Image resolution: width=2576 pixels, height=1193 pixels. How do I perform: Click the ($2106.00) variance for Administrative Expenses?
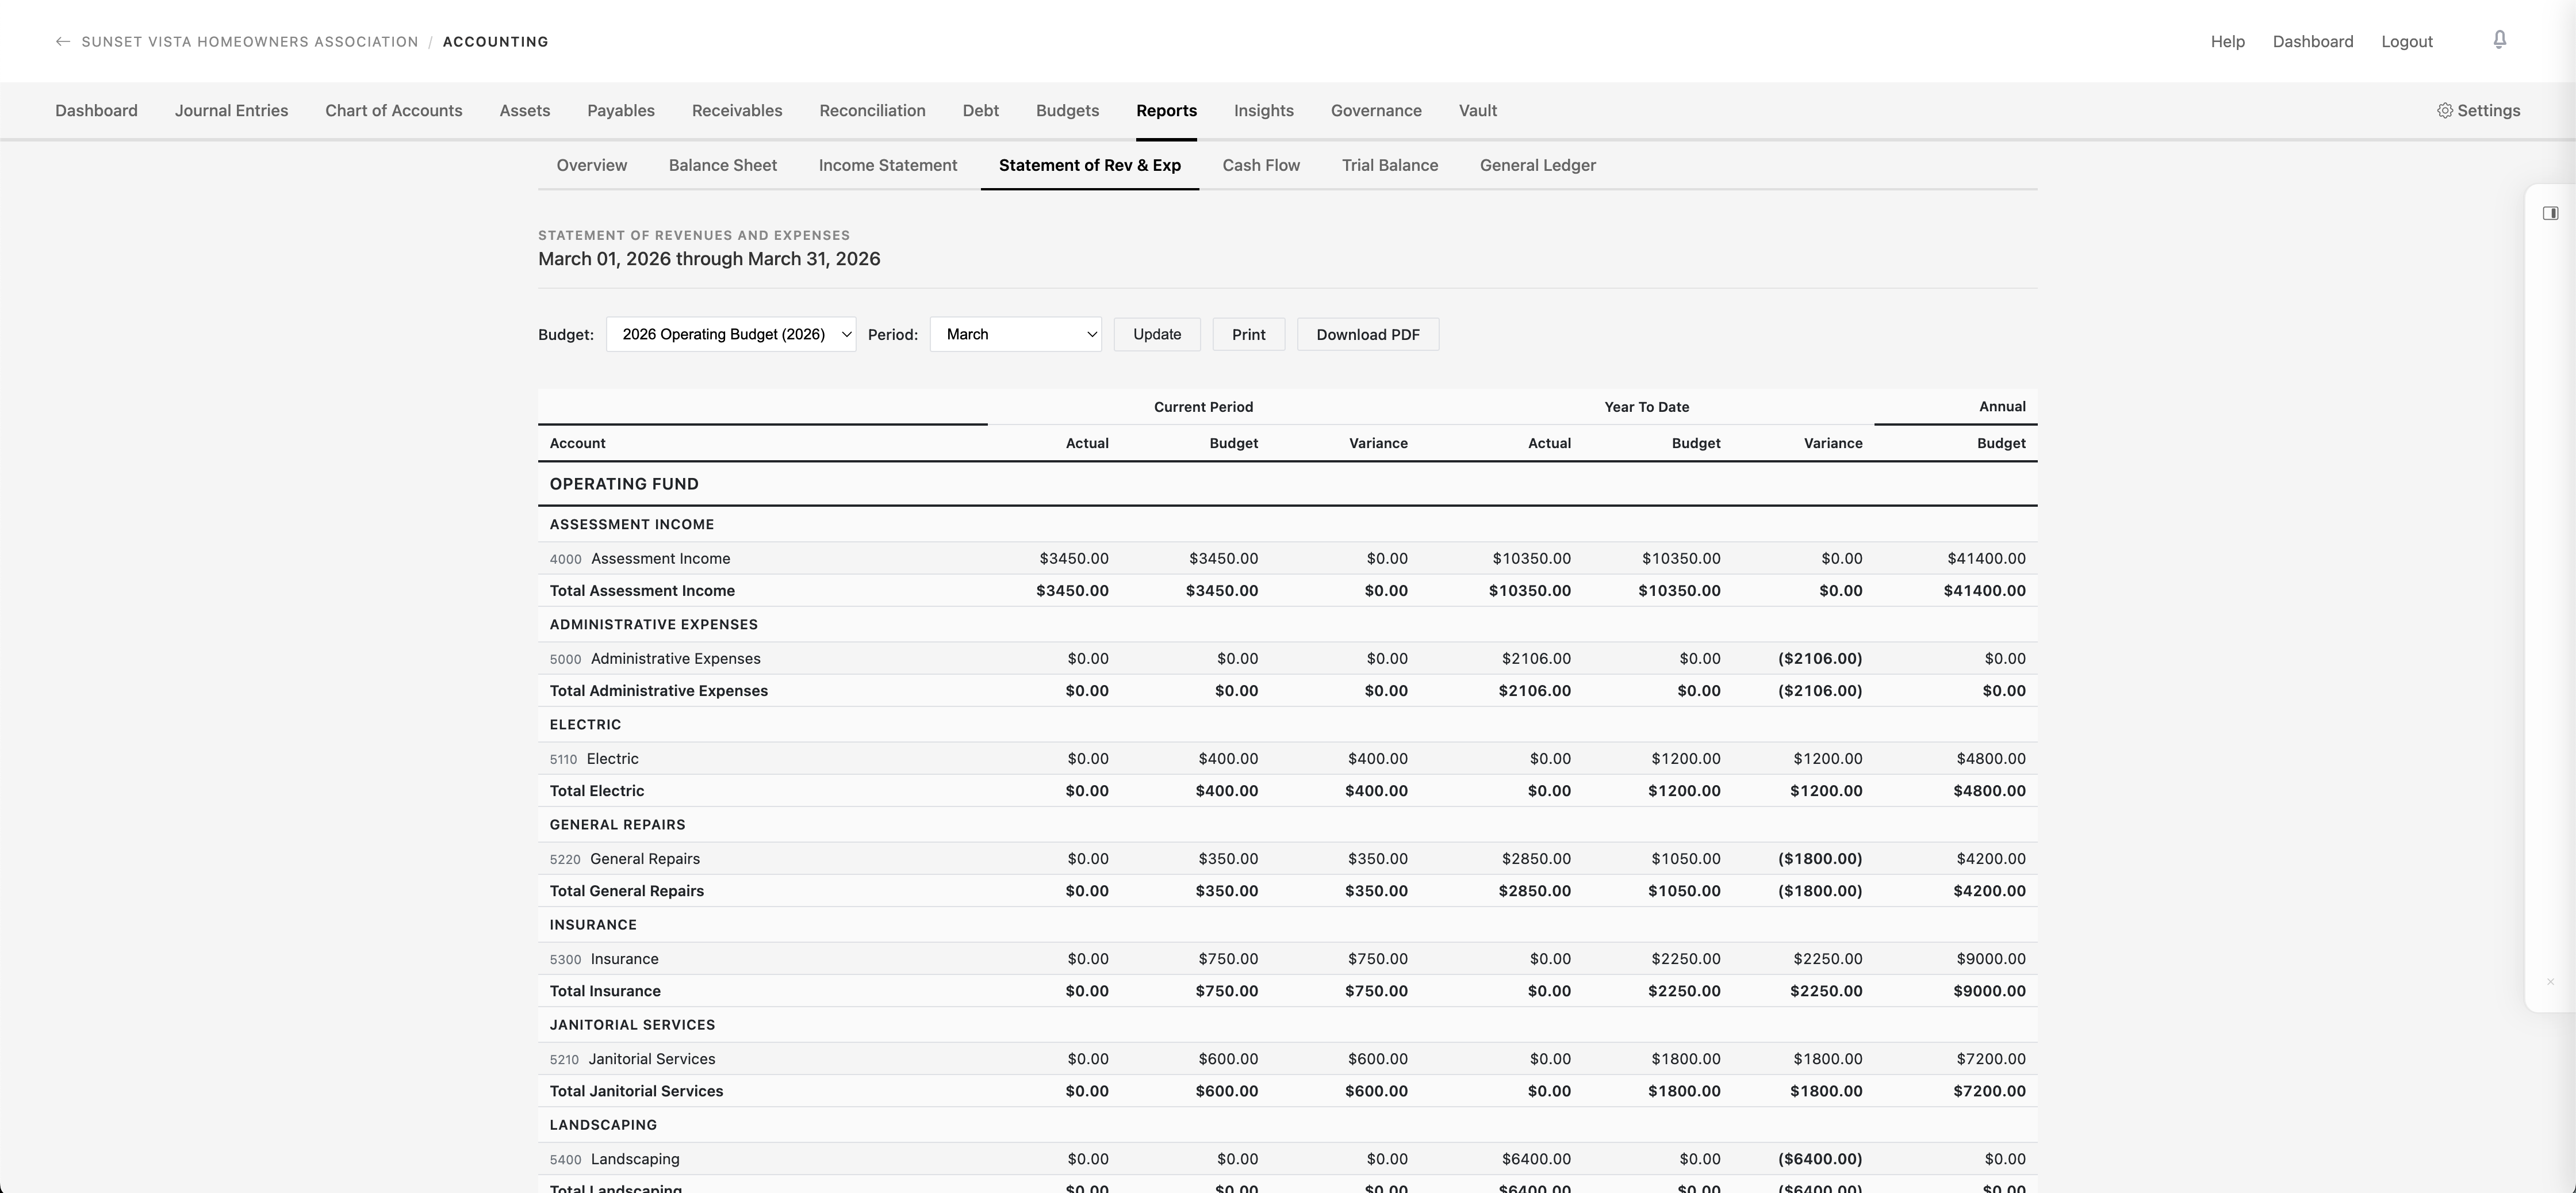[1820, 659]
